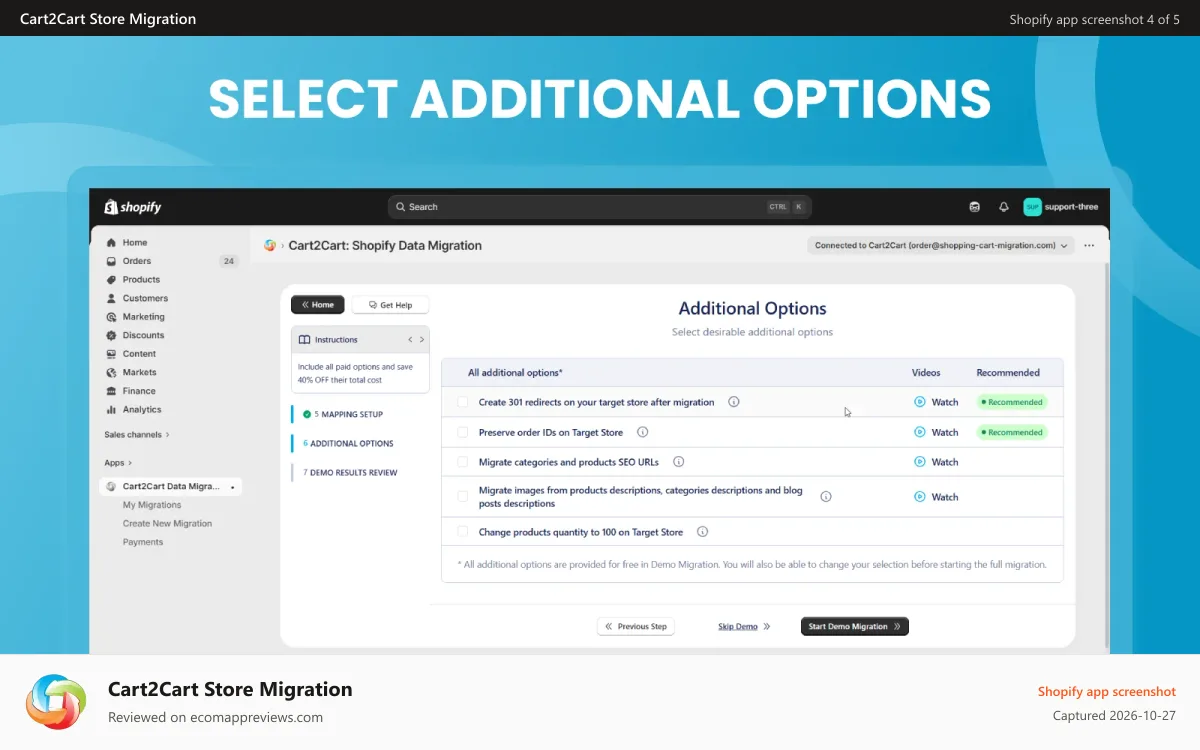The height and width of the screenshot is (750, 1200).
Task: Click the Home button in wizard
Action: coord(318,305)
